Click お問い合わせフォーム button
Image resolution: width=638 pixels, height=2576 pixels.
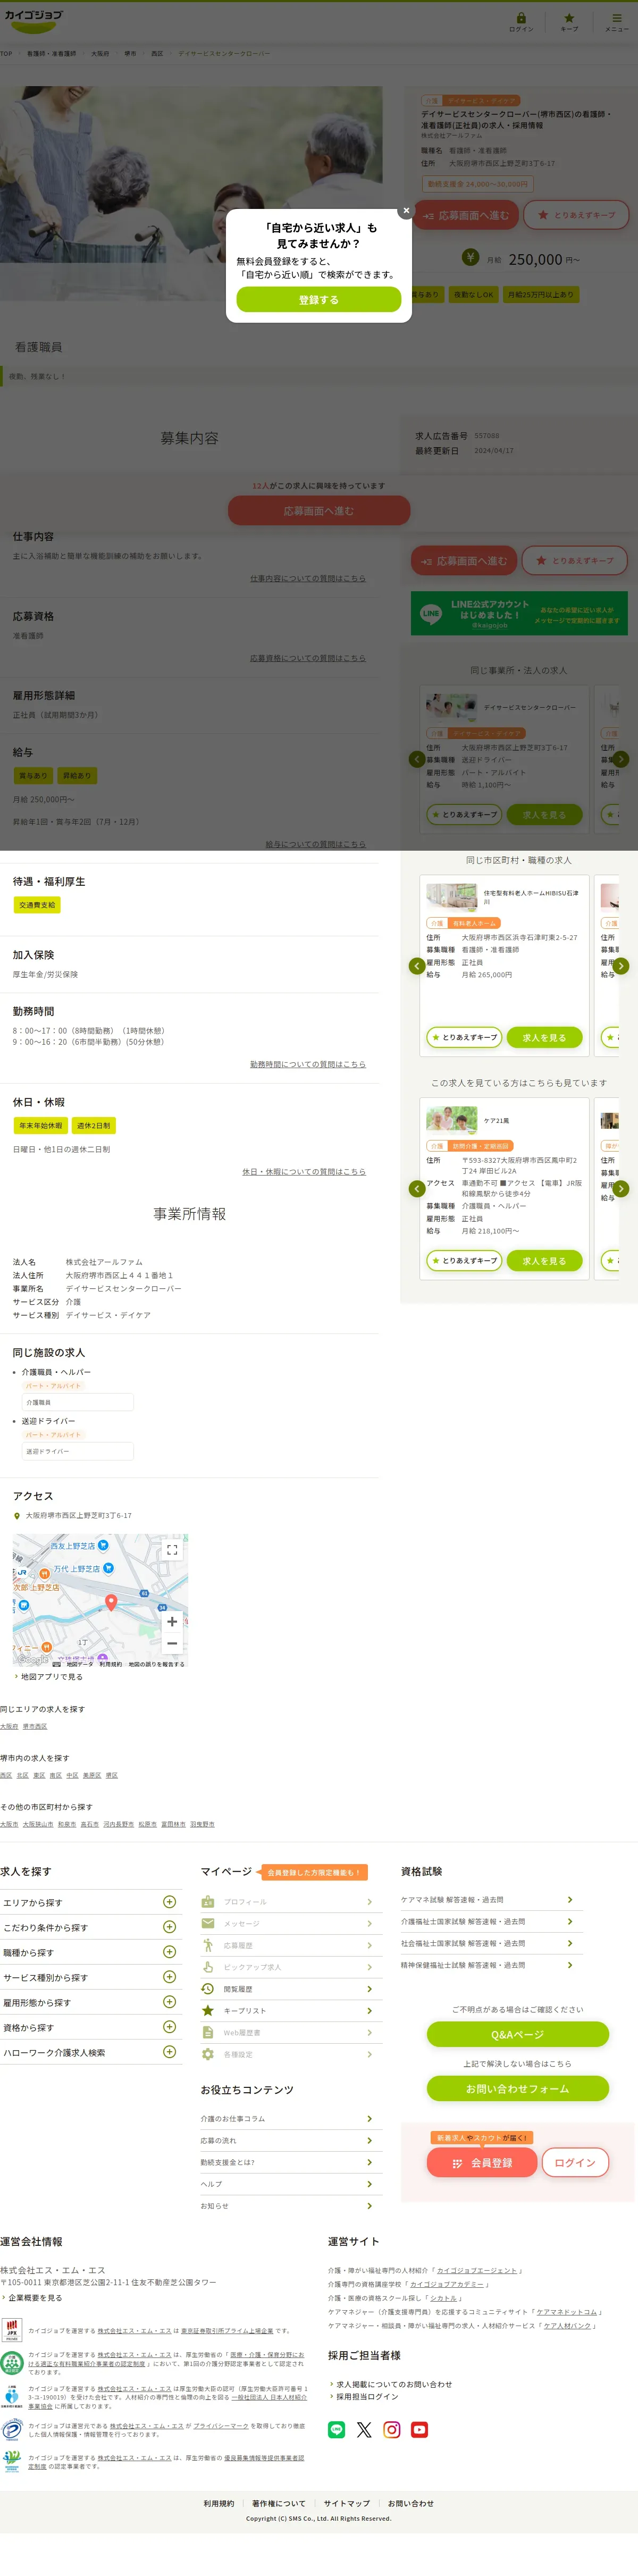[x=518, y=2088]
